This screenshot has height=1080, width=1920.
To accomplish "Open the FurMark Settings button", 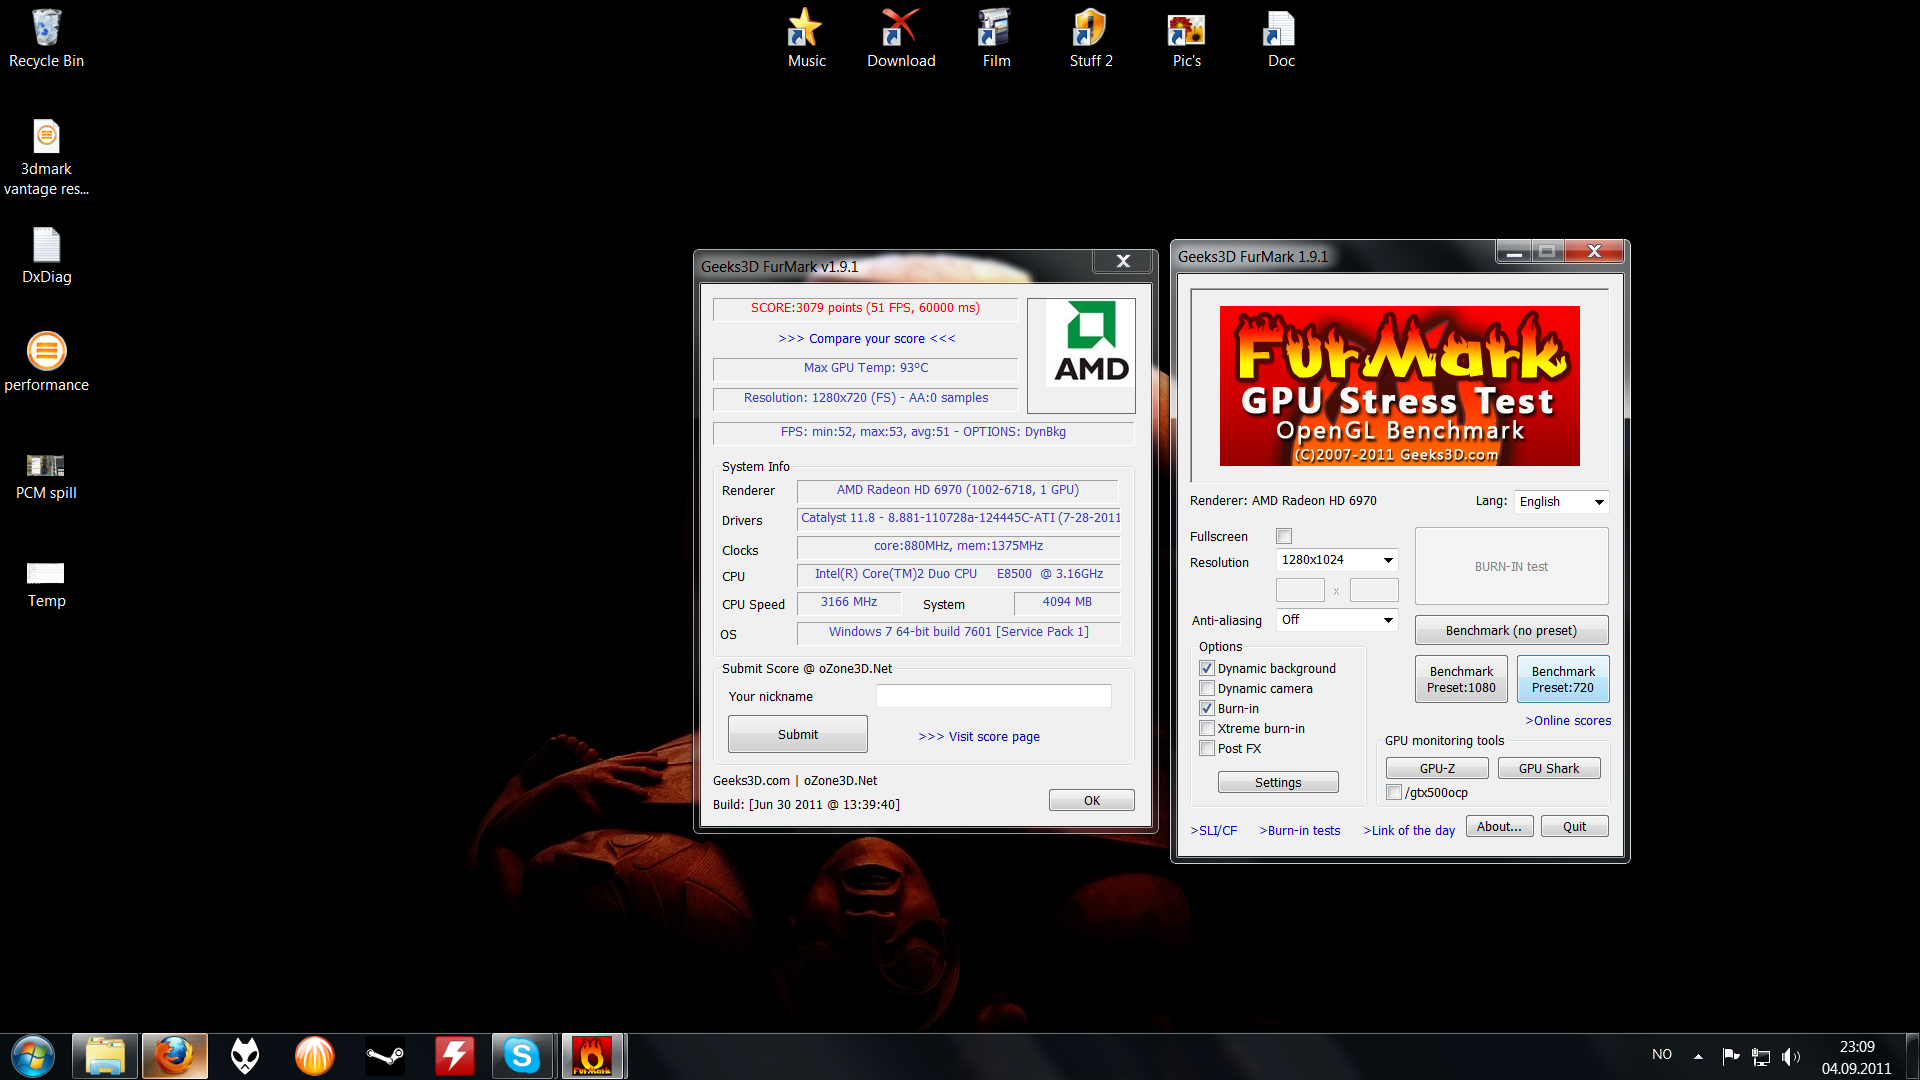I will click(x=1278, y=782).
